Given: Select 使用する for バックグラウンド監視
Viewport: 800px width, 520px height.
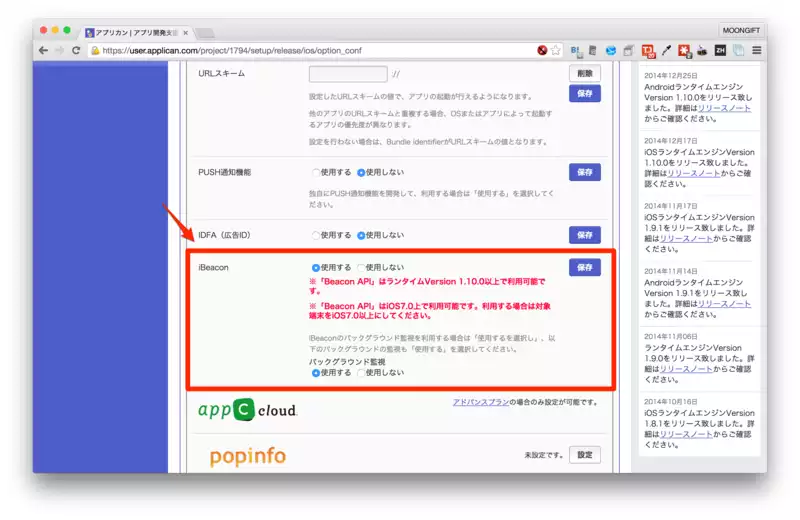Looking at the screenshot, I should pyautogui.click(x=316, y=373).
